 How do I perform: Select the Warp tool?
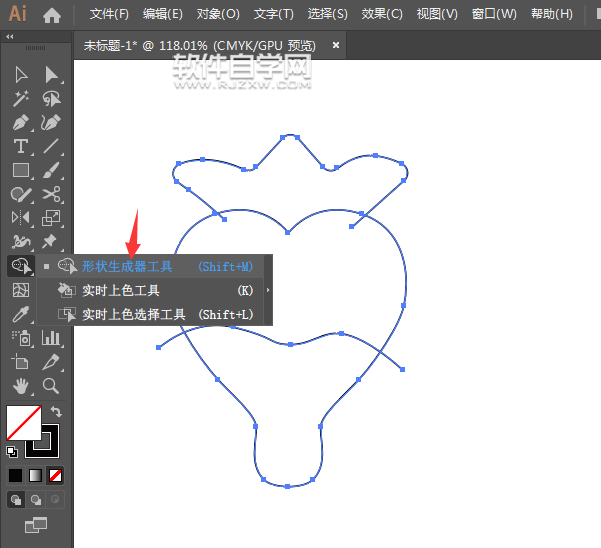(21, 241)
